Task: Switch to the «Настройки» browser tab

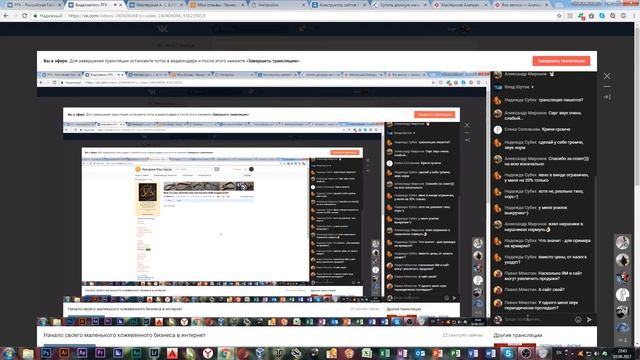Action: (x=278, y=5)
